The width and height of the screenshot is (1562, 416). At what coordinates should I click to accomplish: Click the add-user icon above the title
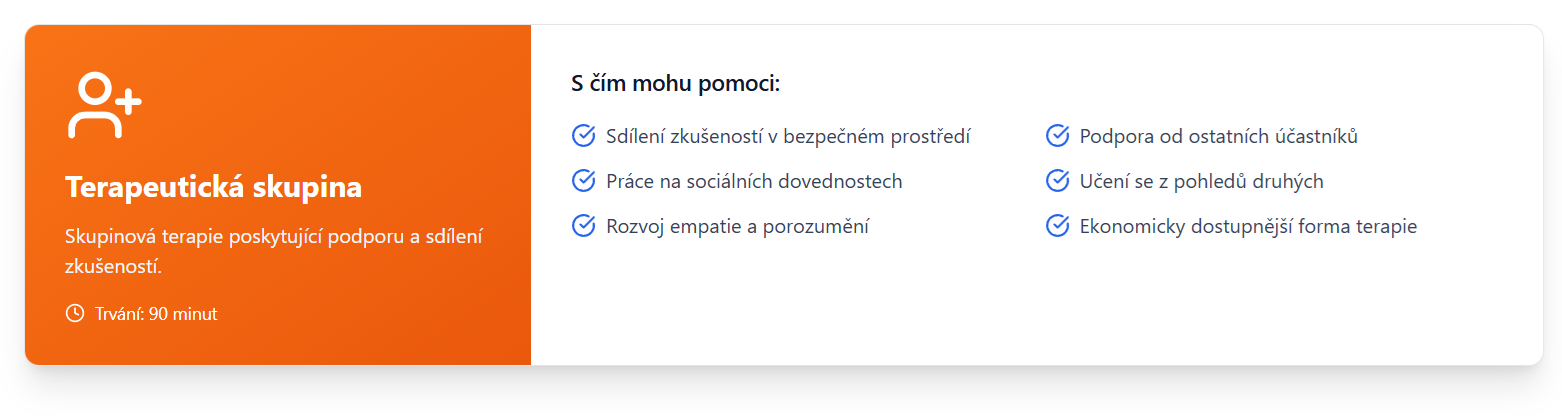coord(103,105)
